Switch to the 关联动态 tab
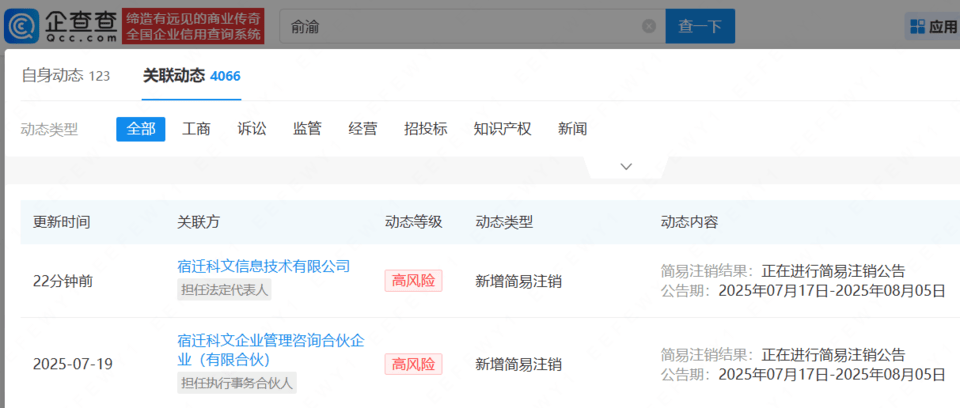Viewport: 960px width, 408px height. pos(192,76)
